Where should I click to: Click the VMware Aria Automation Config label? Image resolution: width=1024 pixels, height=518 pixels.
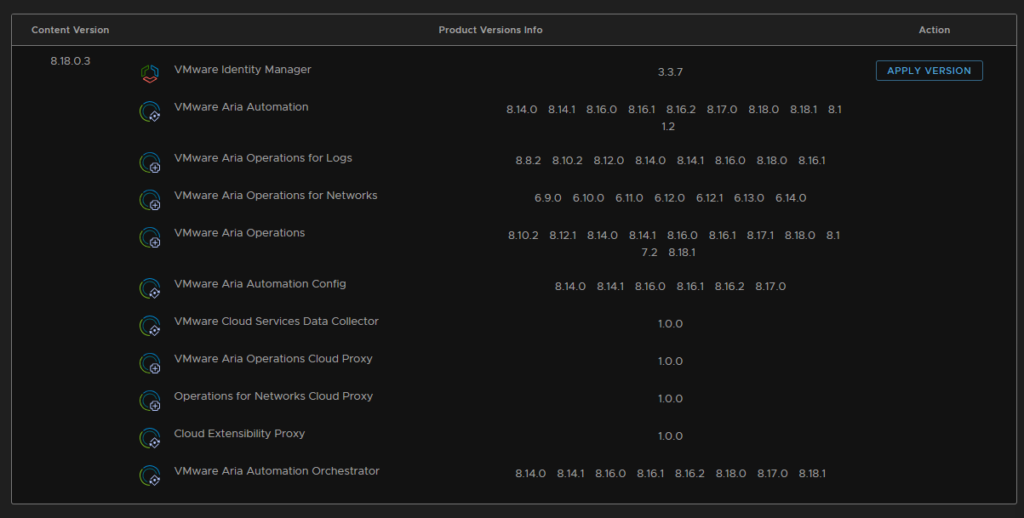[260, 283]
